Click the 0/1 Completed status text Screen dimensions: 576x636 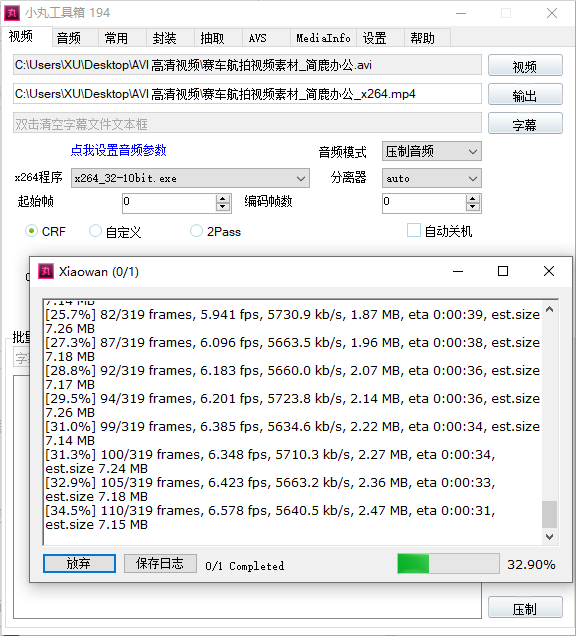[245, 566]
